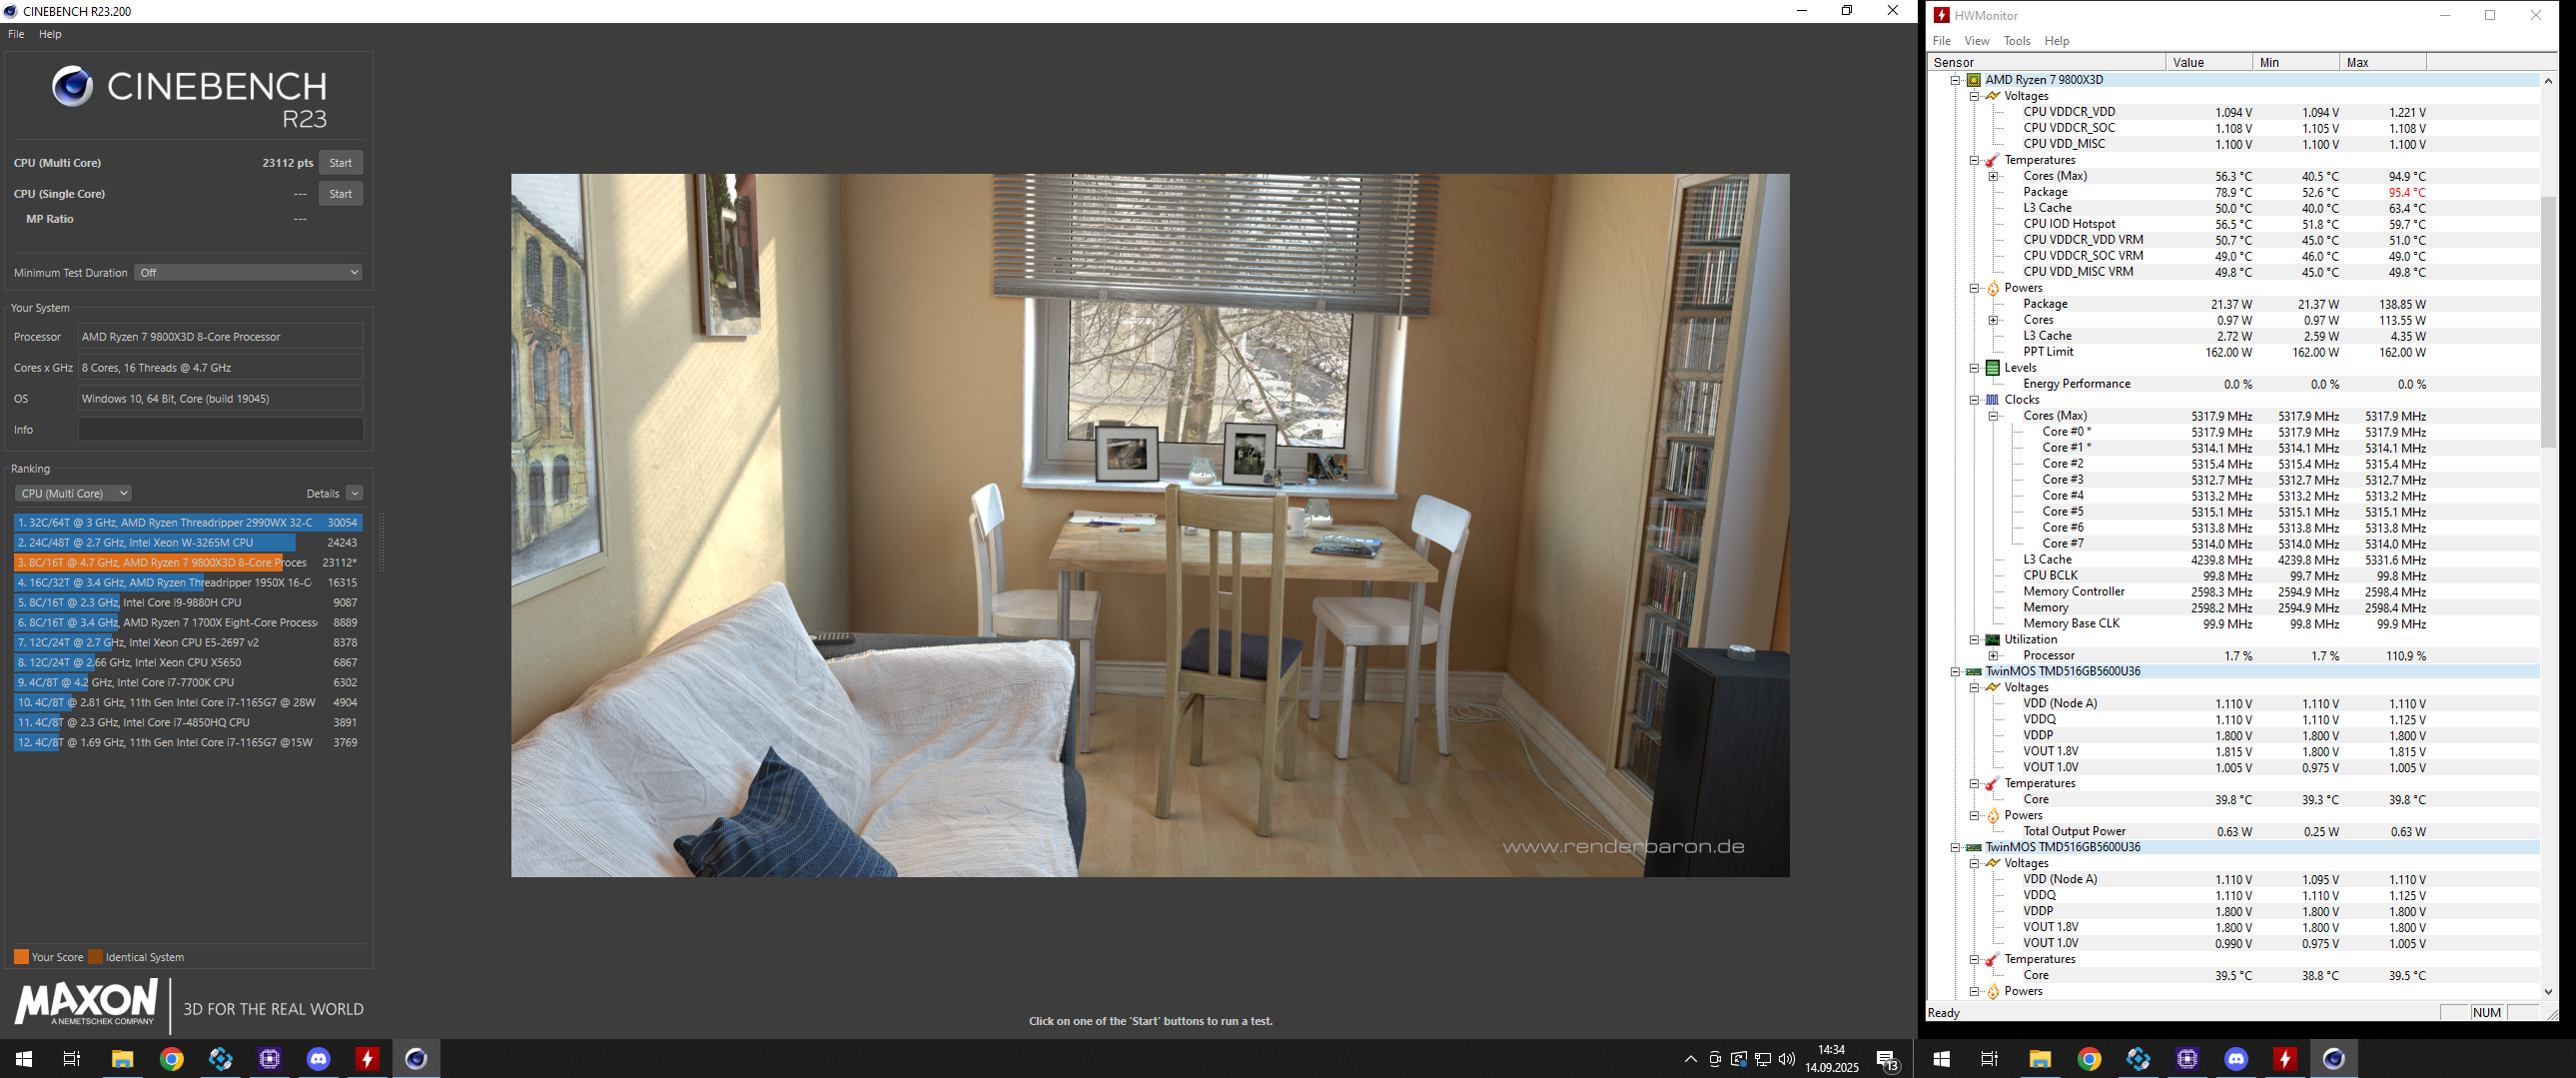Image resolution: width=2576 pixels, height=1078 pixels.
Task: Switch to HWMonitor via taskbar beneath Cinebench
Action: [x=367, y=1059]
